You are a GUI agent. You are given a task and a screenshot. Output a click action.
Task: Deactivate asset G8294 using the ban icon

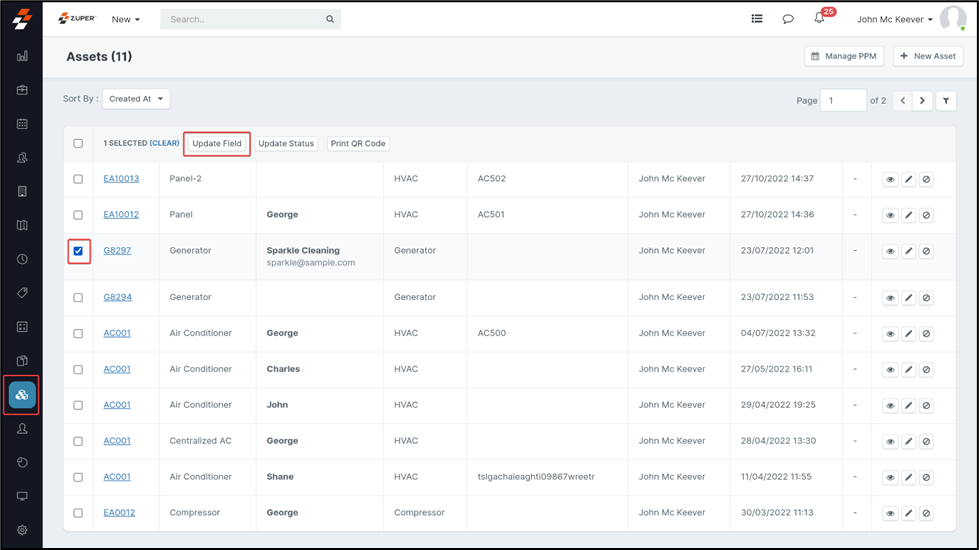[926, 298]
